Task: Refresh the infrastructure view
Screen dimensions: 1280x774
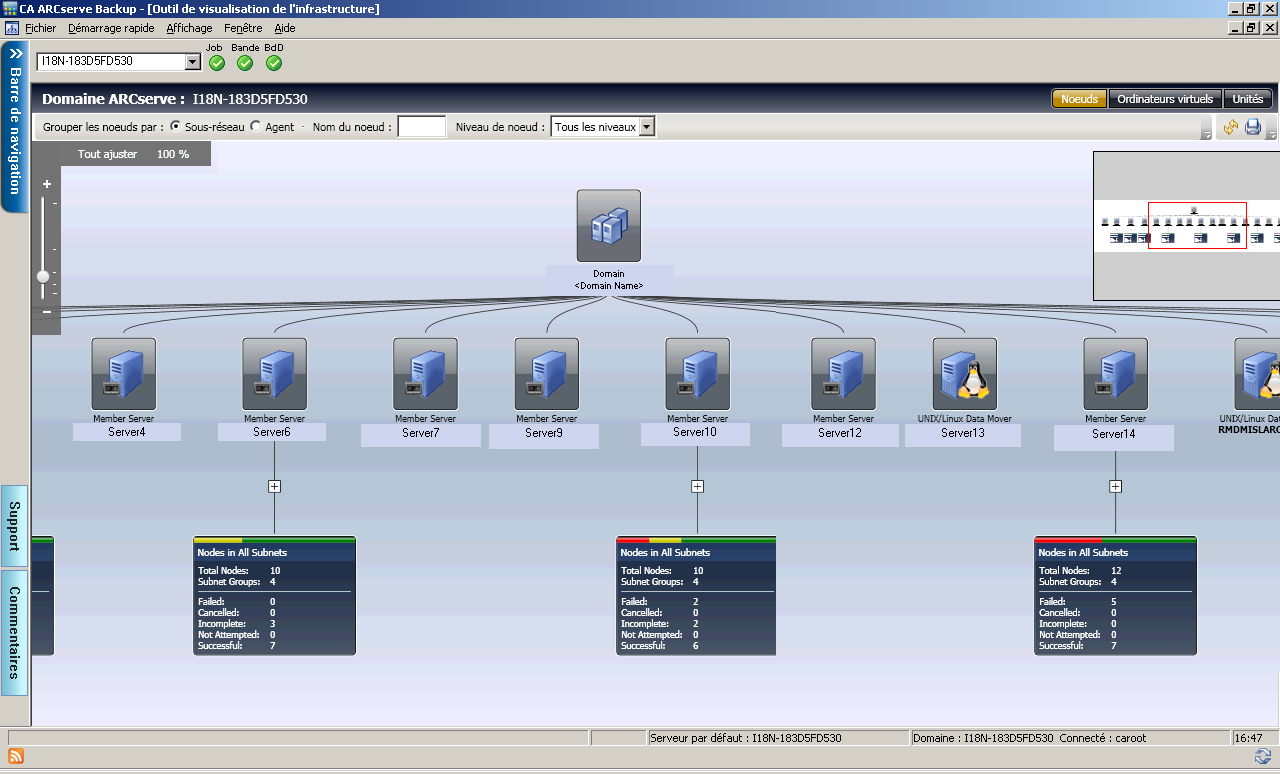Action: [1231, 127]
